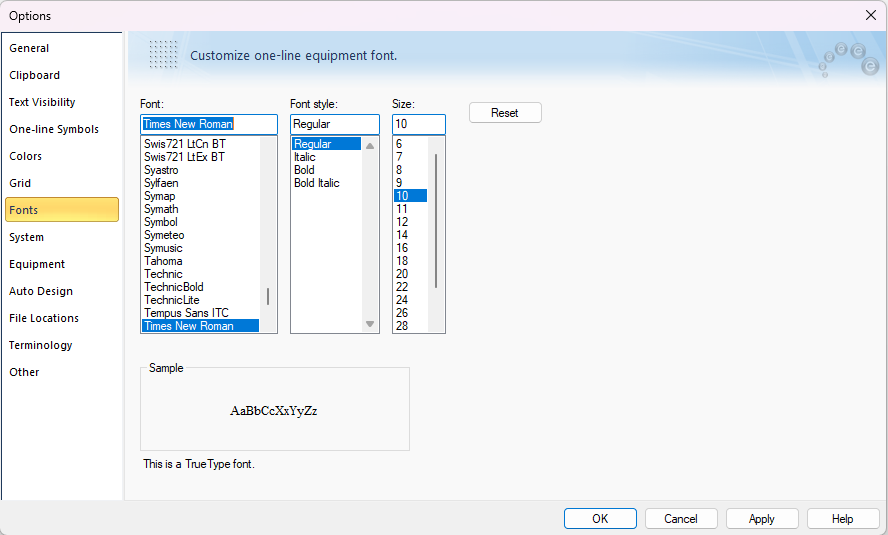Viewport: 888px width, 535px height.
Task: Apply the font changes
Action: [x=762, y=519]
